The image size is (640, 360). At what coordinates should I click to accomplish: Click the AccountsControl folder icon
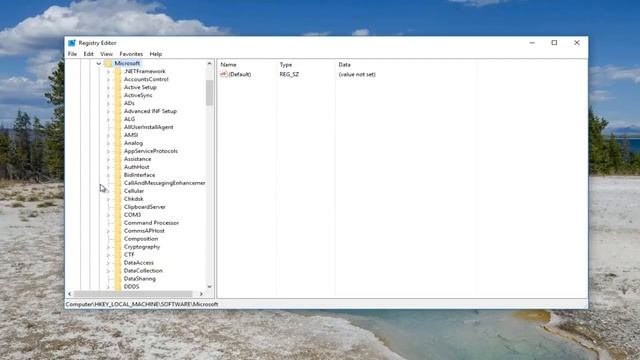pyautogui.click(x=118, y=79)
